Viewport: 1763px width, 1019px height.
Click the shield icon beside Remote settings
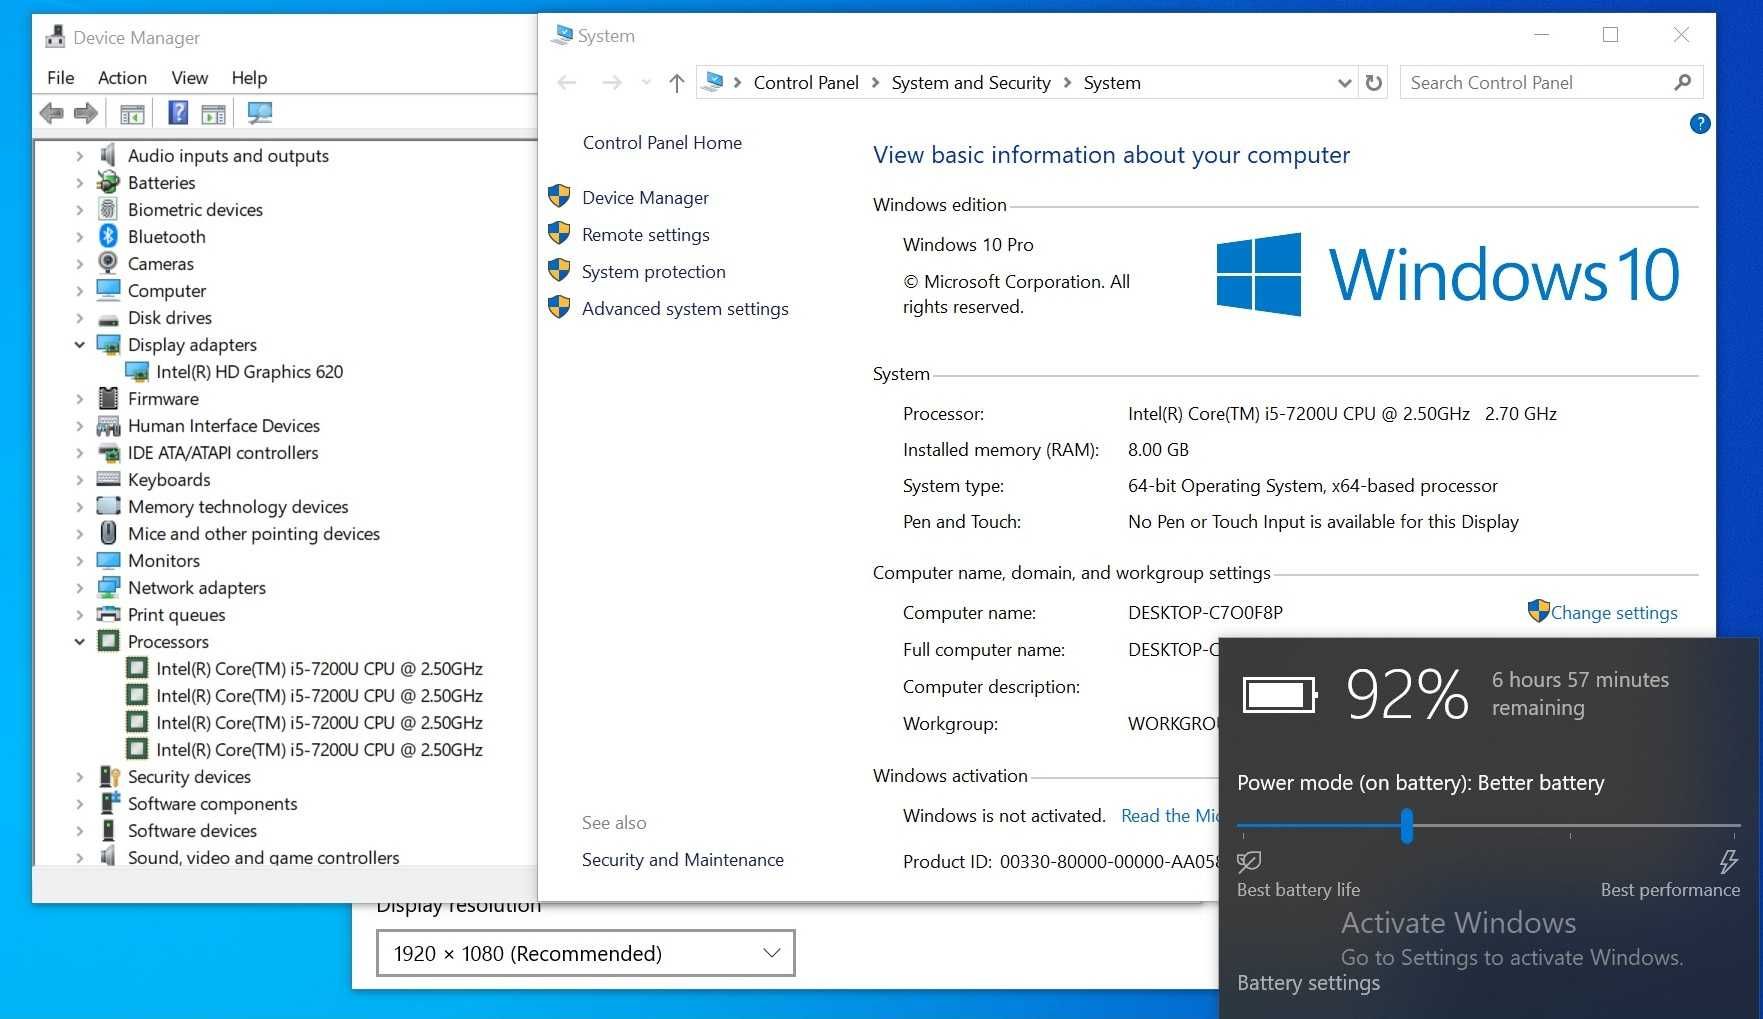pyautogui.click(x=559, y=233)
